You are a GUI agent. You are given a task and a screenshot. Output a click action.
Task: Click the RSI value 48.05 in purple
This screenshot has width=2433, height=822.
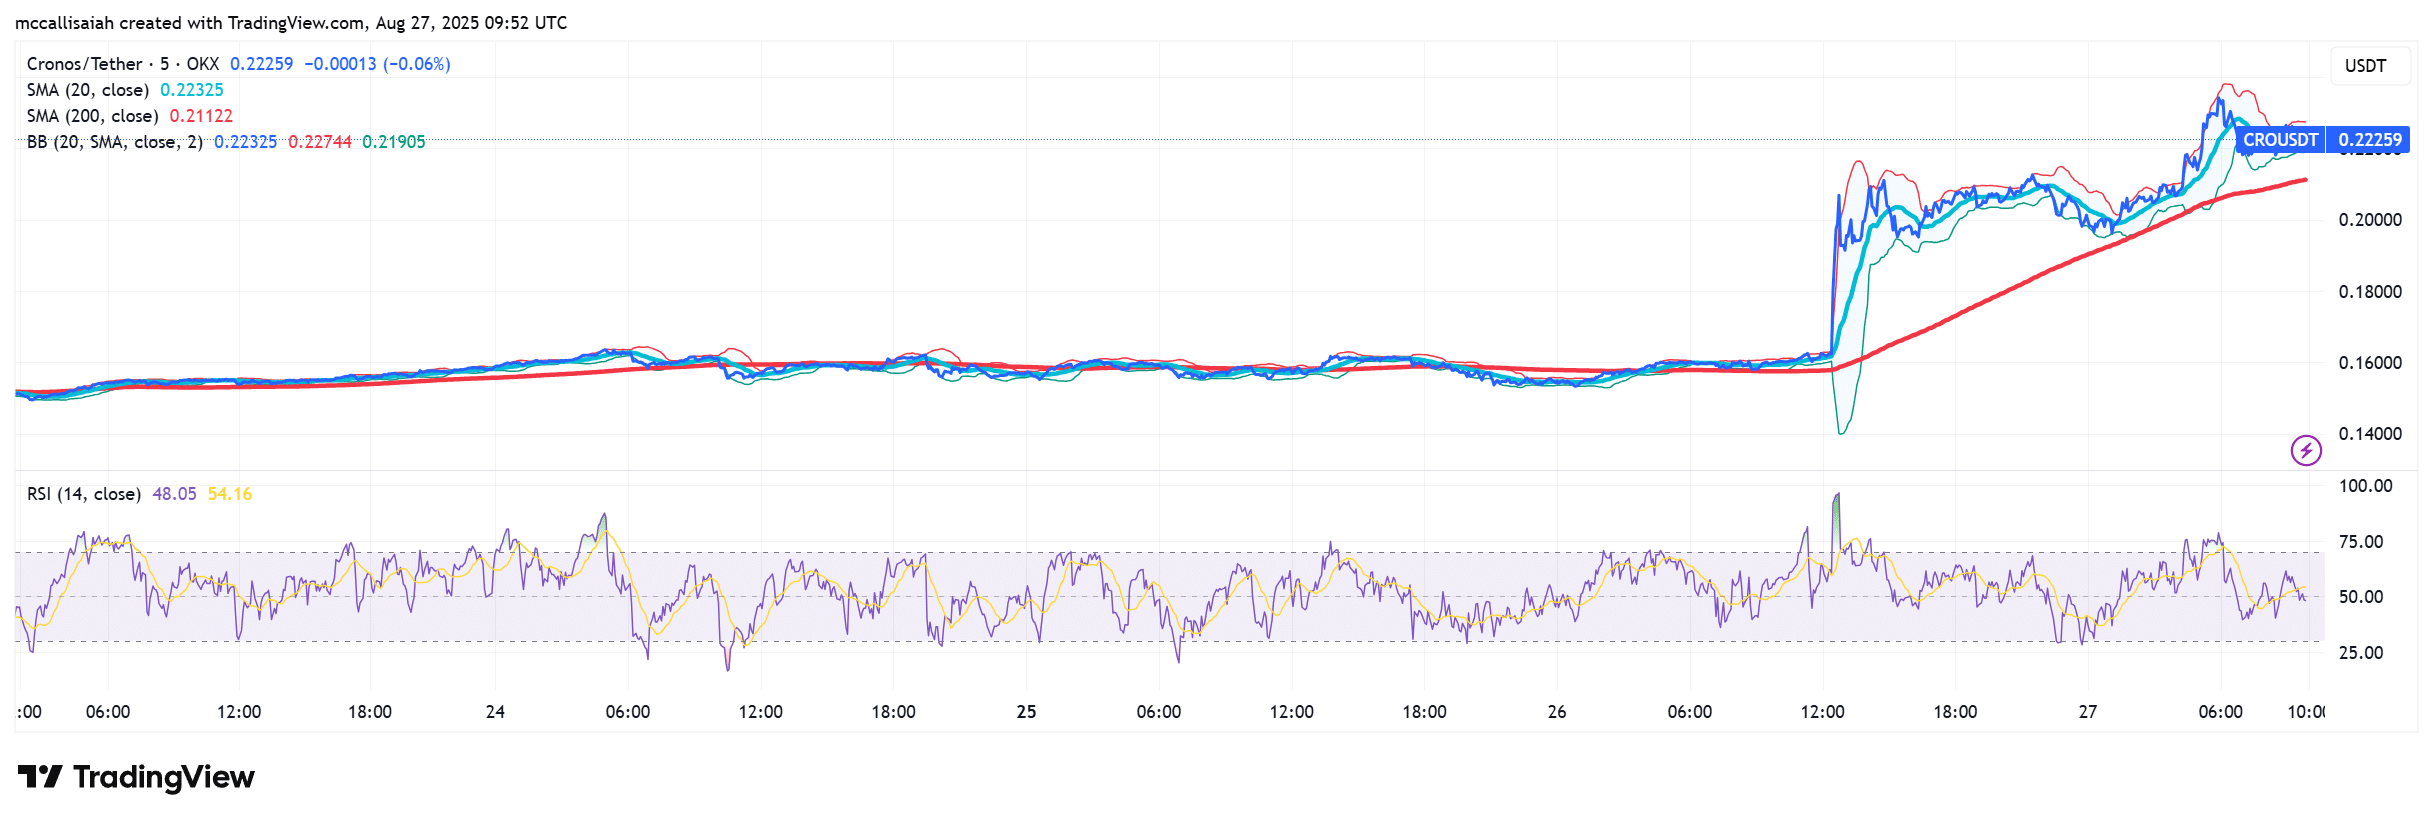pos(174,494)
